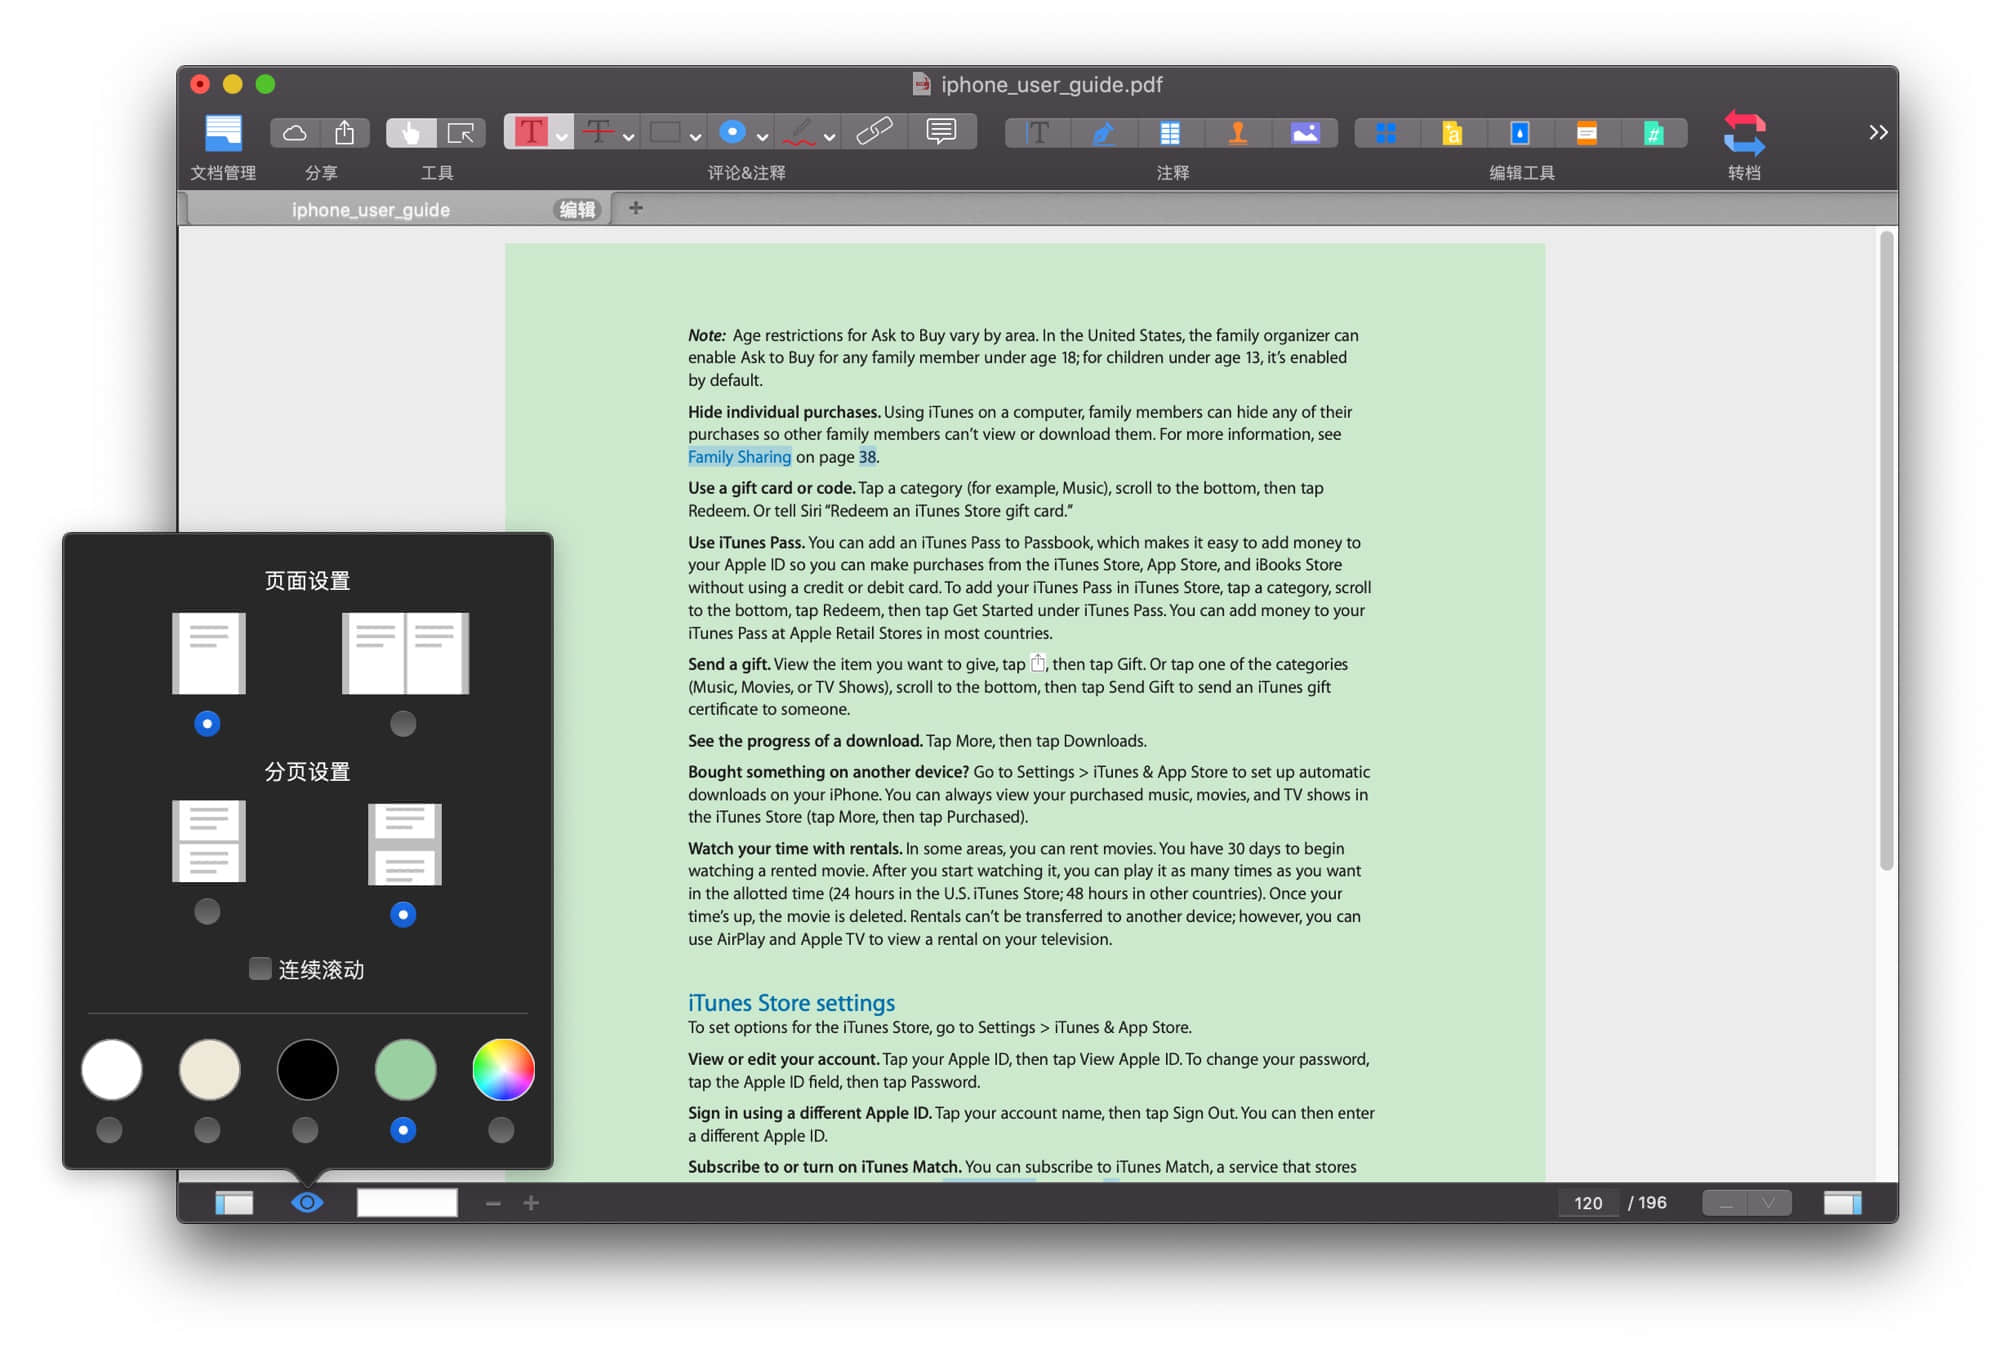Select black background radio button
This screenshot has width=1994, height=1348.
305,1130
